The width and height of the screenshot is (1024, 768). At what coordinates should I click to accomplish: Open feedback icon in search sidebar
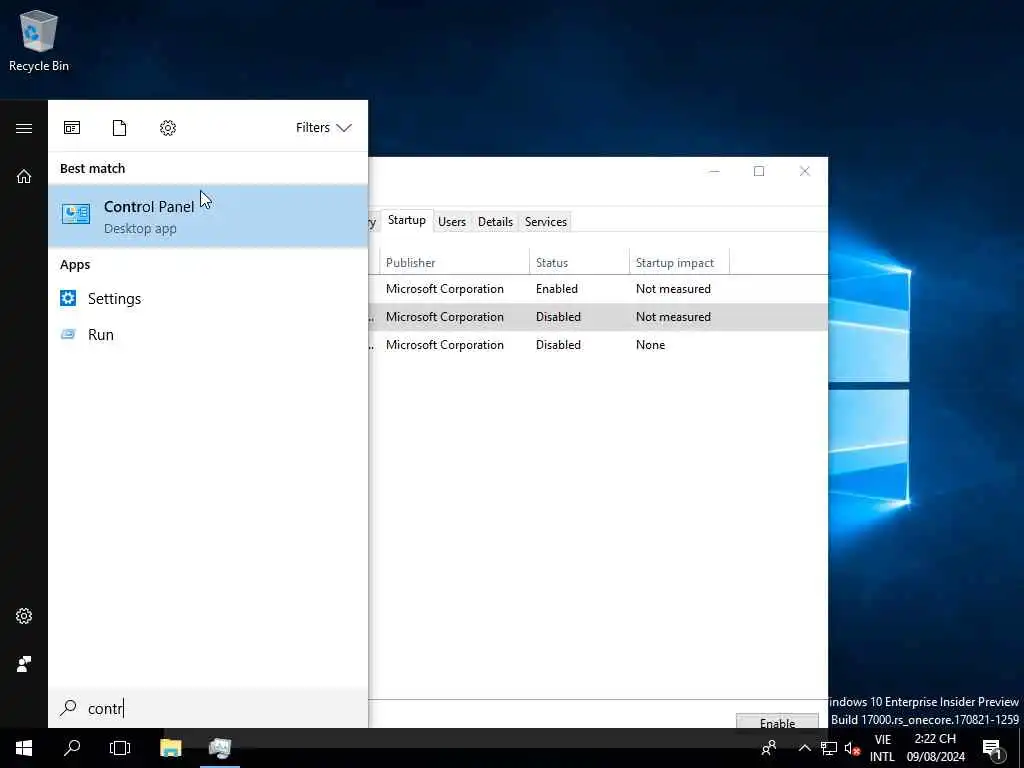point(24,664)
